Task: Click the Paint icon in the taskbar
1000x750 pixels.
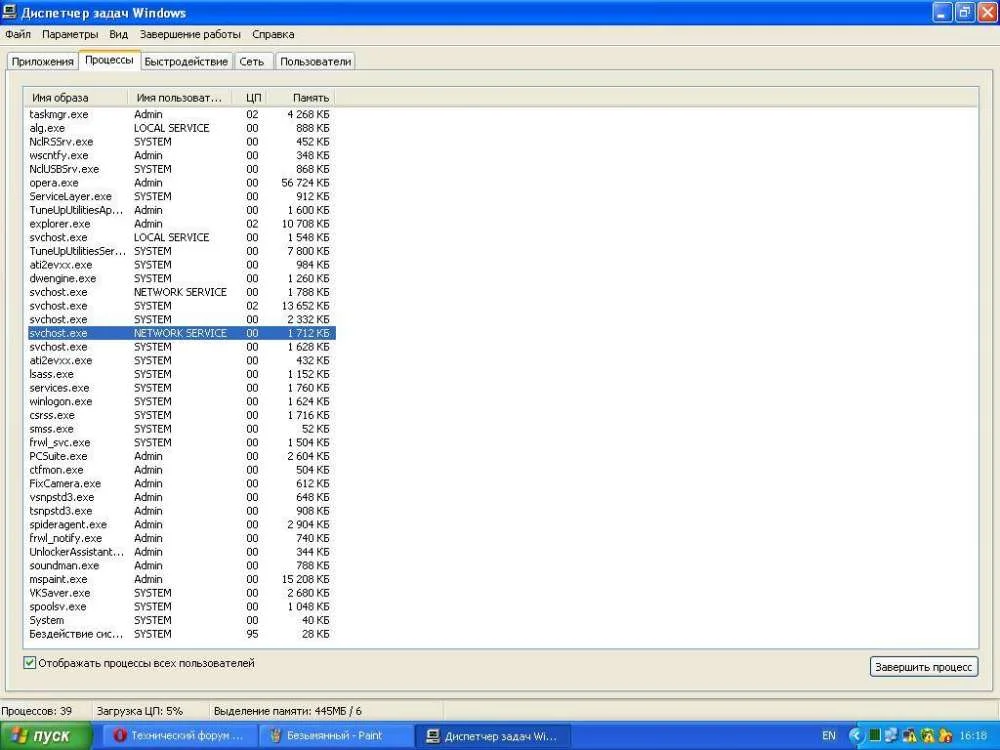Action: tap(275, 735)
